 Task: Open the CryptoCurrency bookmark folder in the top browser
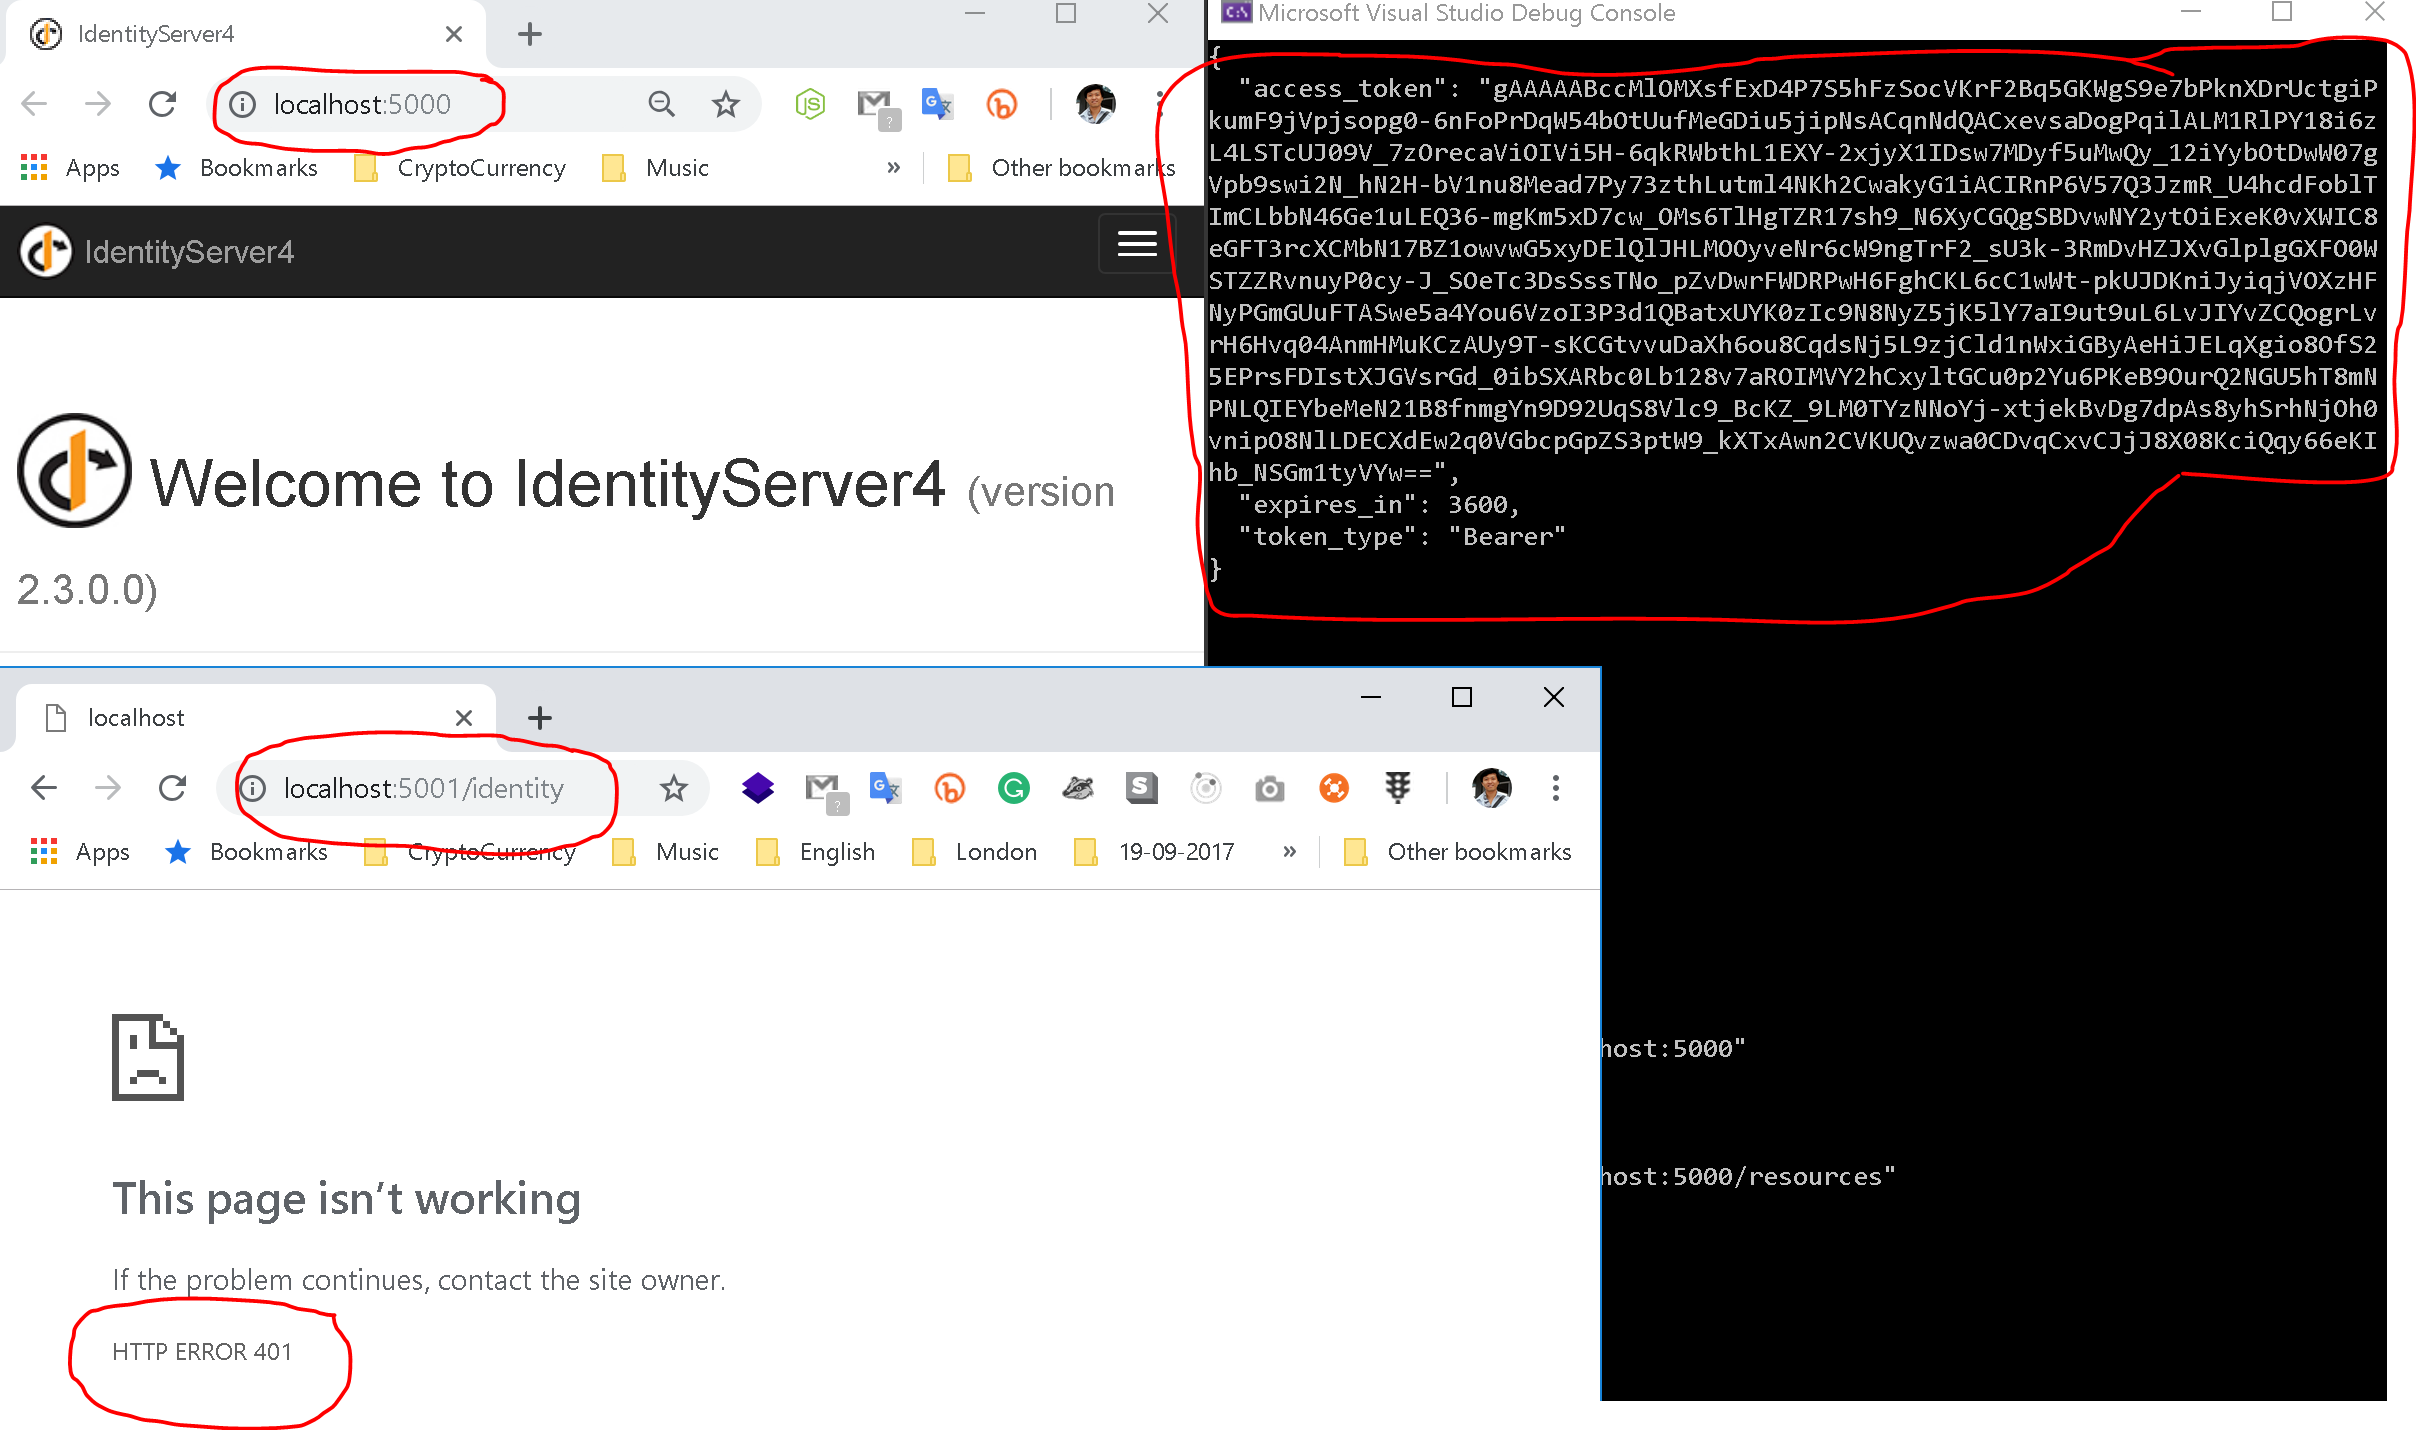(461, 168)
